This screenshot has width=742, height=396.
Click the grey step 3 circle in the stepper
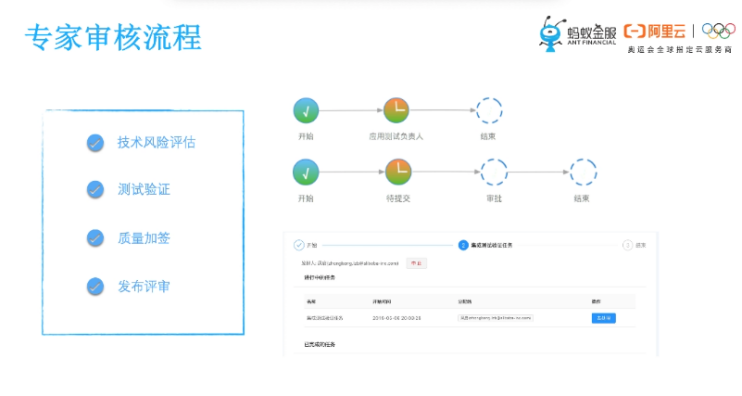[x=627, y=245]
